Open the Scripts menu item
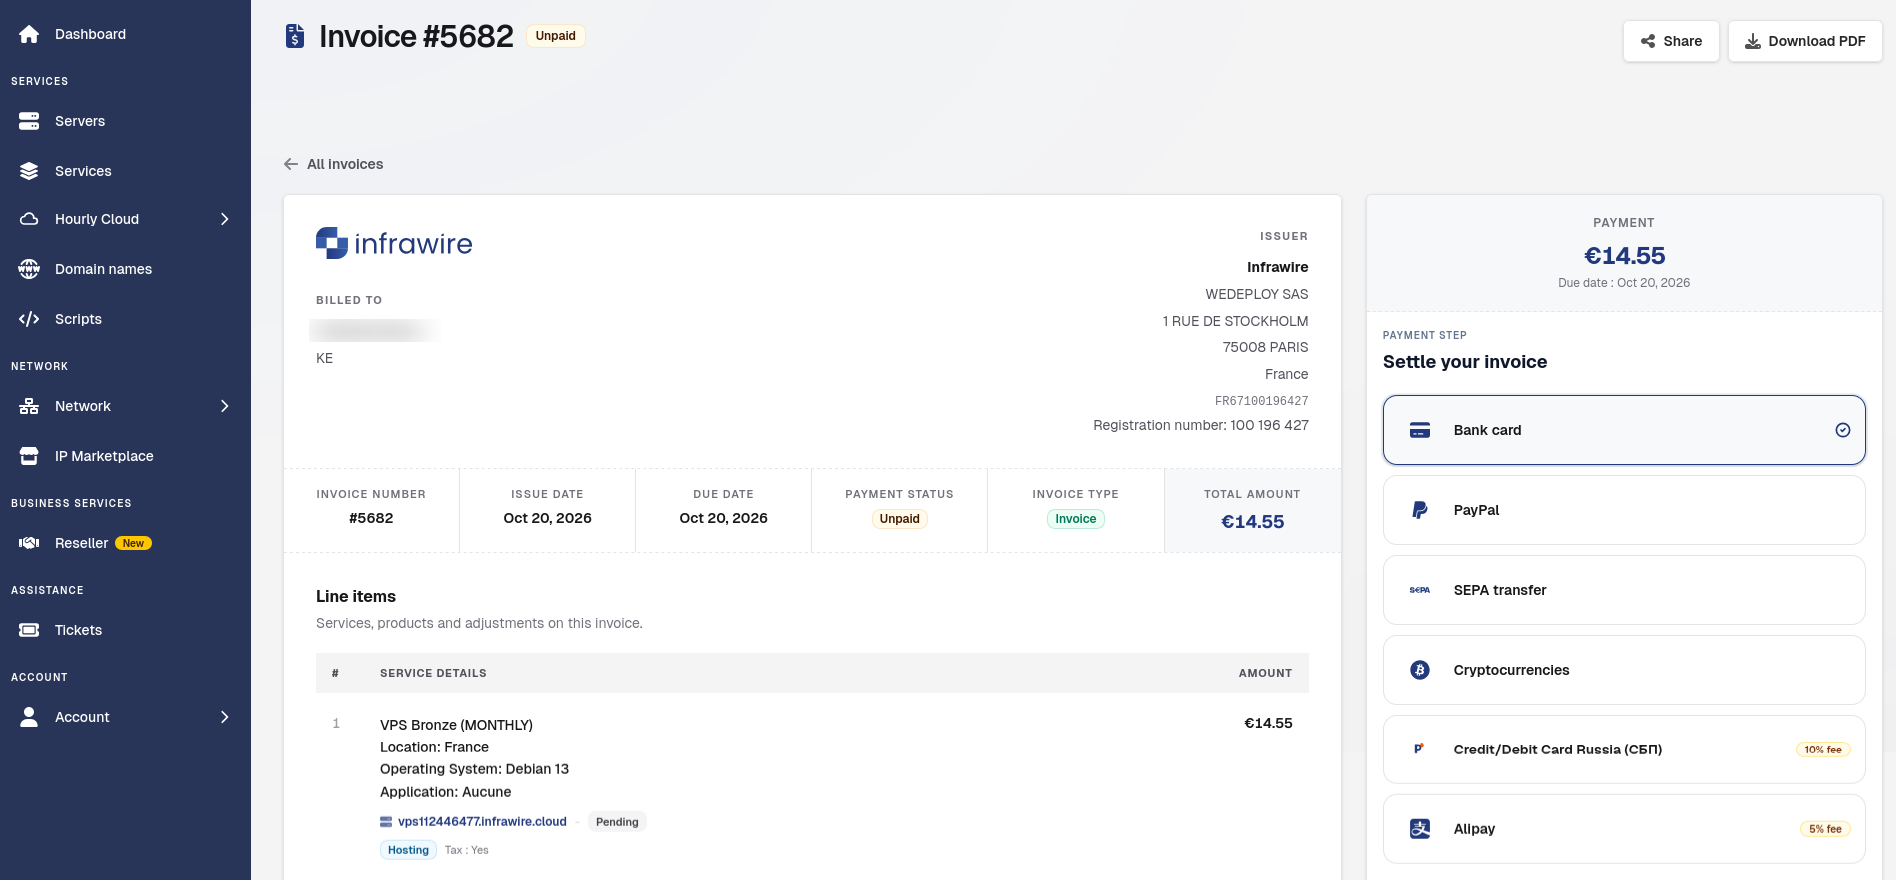The height and width of the screenshot is (880, 1896). (125, 319)
